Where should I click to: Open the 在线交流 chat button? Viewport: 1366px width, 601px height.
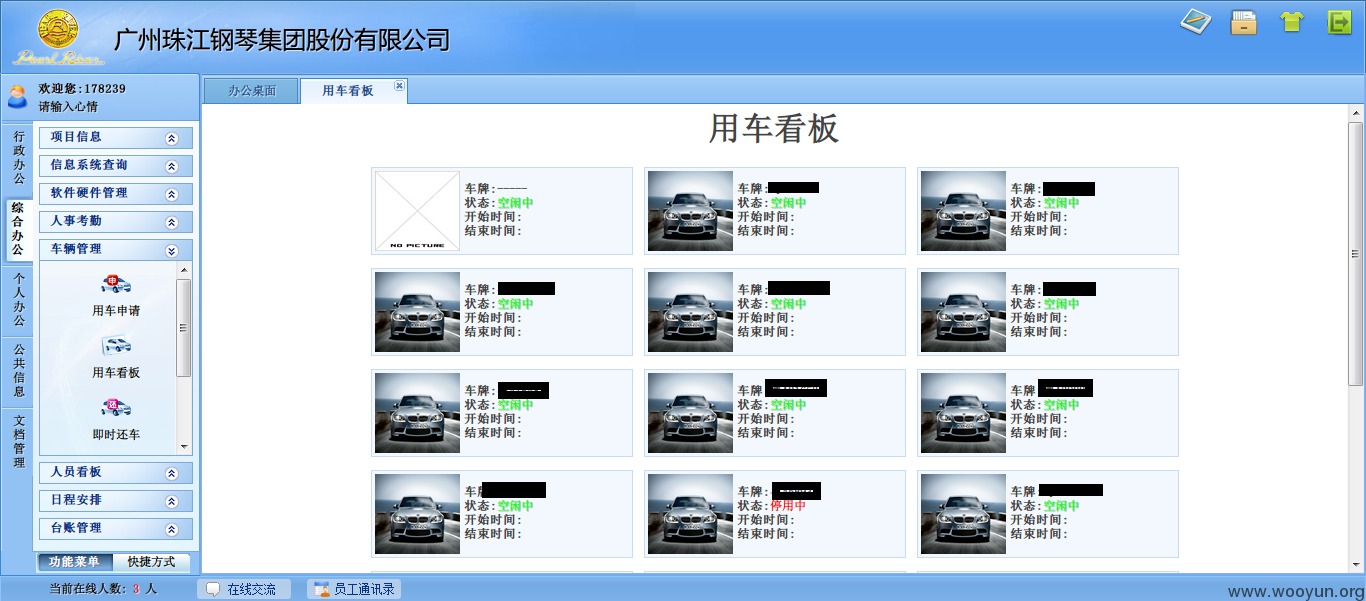click(x=243, y=589)
